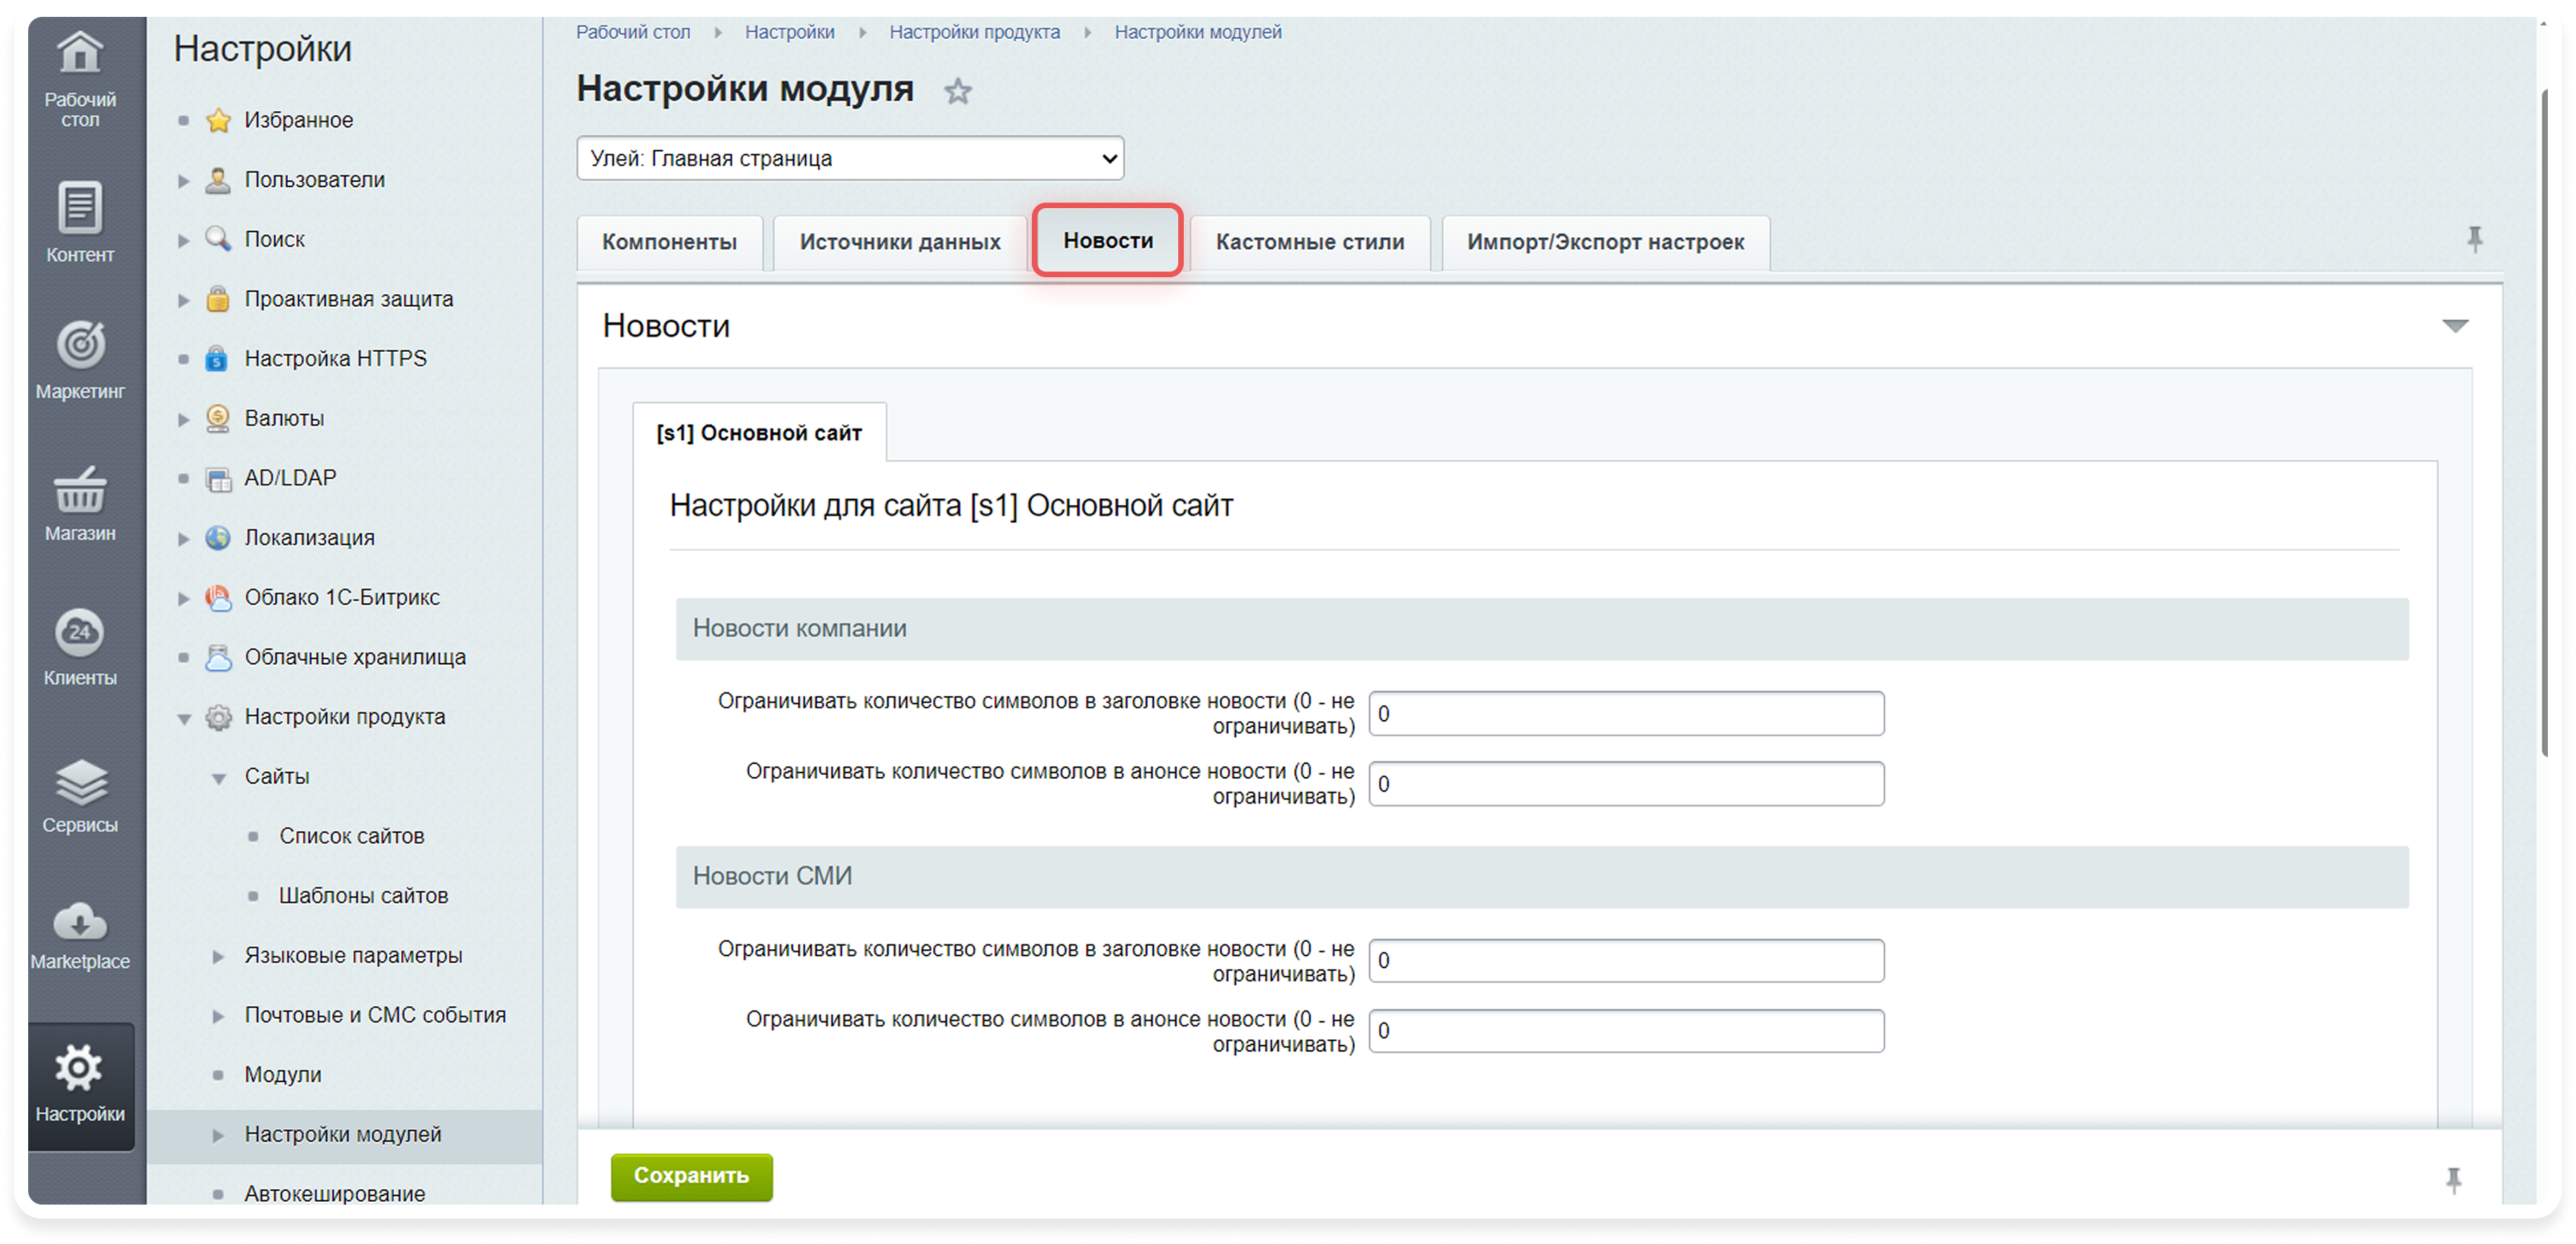This screenshot has height=1244, width=2576.
Task: Open module selector dropdown Улей: Главная страница
Action: tap(850, 158)
